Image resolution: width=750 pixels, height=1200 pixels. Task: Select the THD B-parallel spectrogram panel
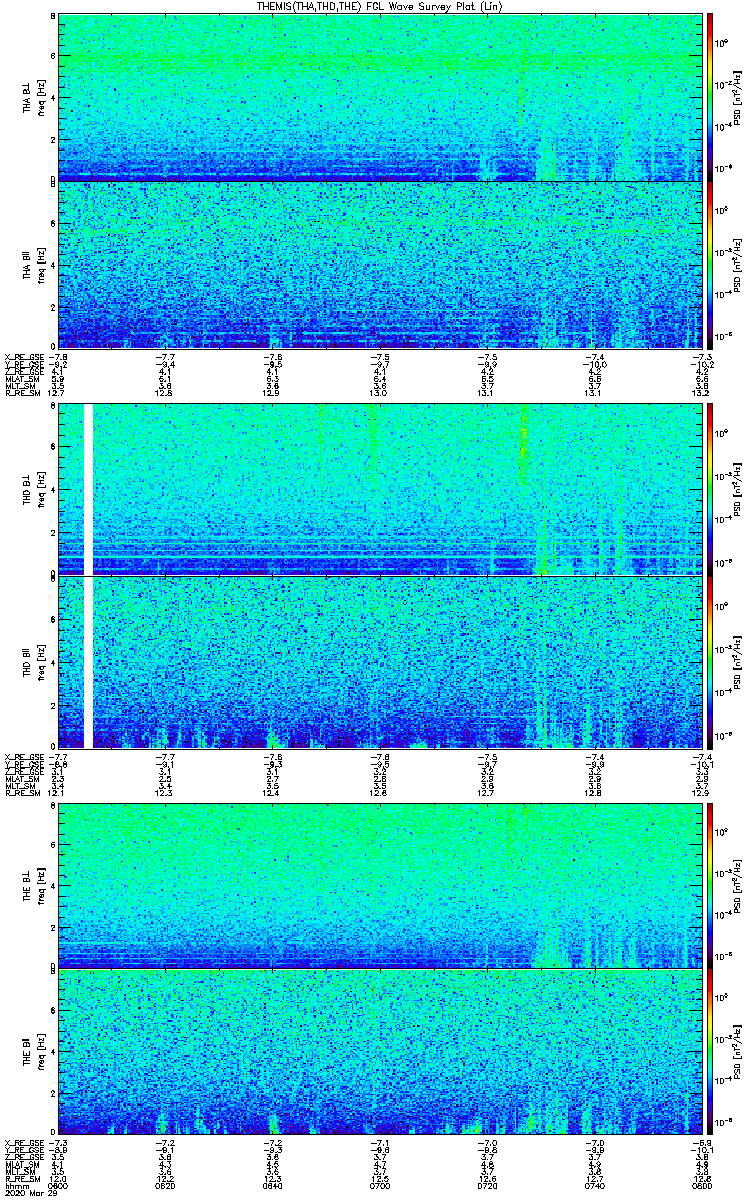(x=378, y=662)
